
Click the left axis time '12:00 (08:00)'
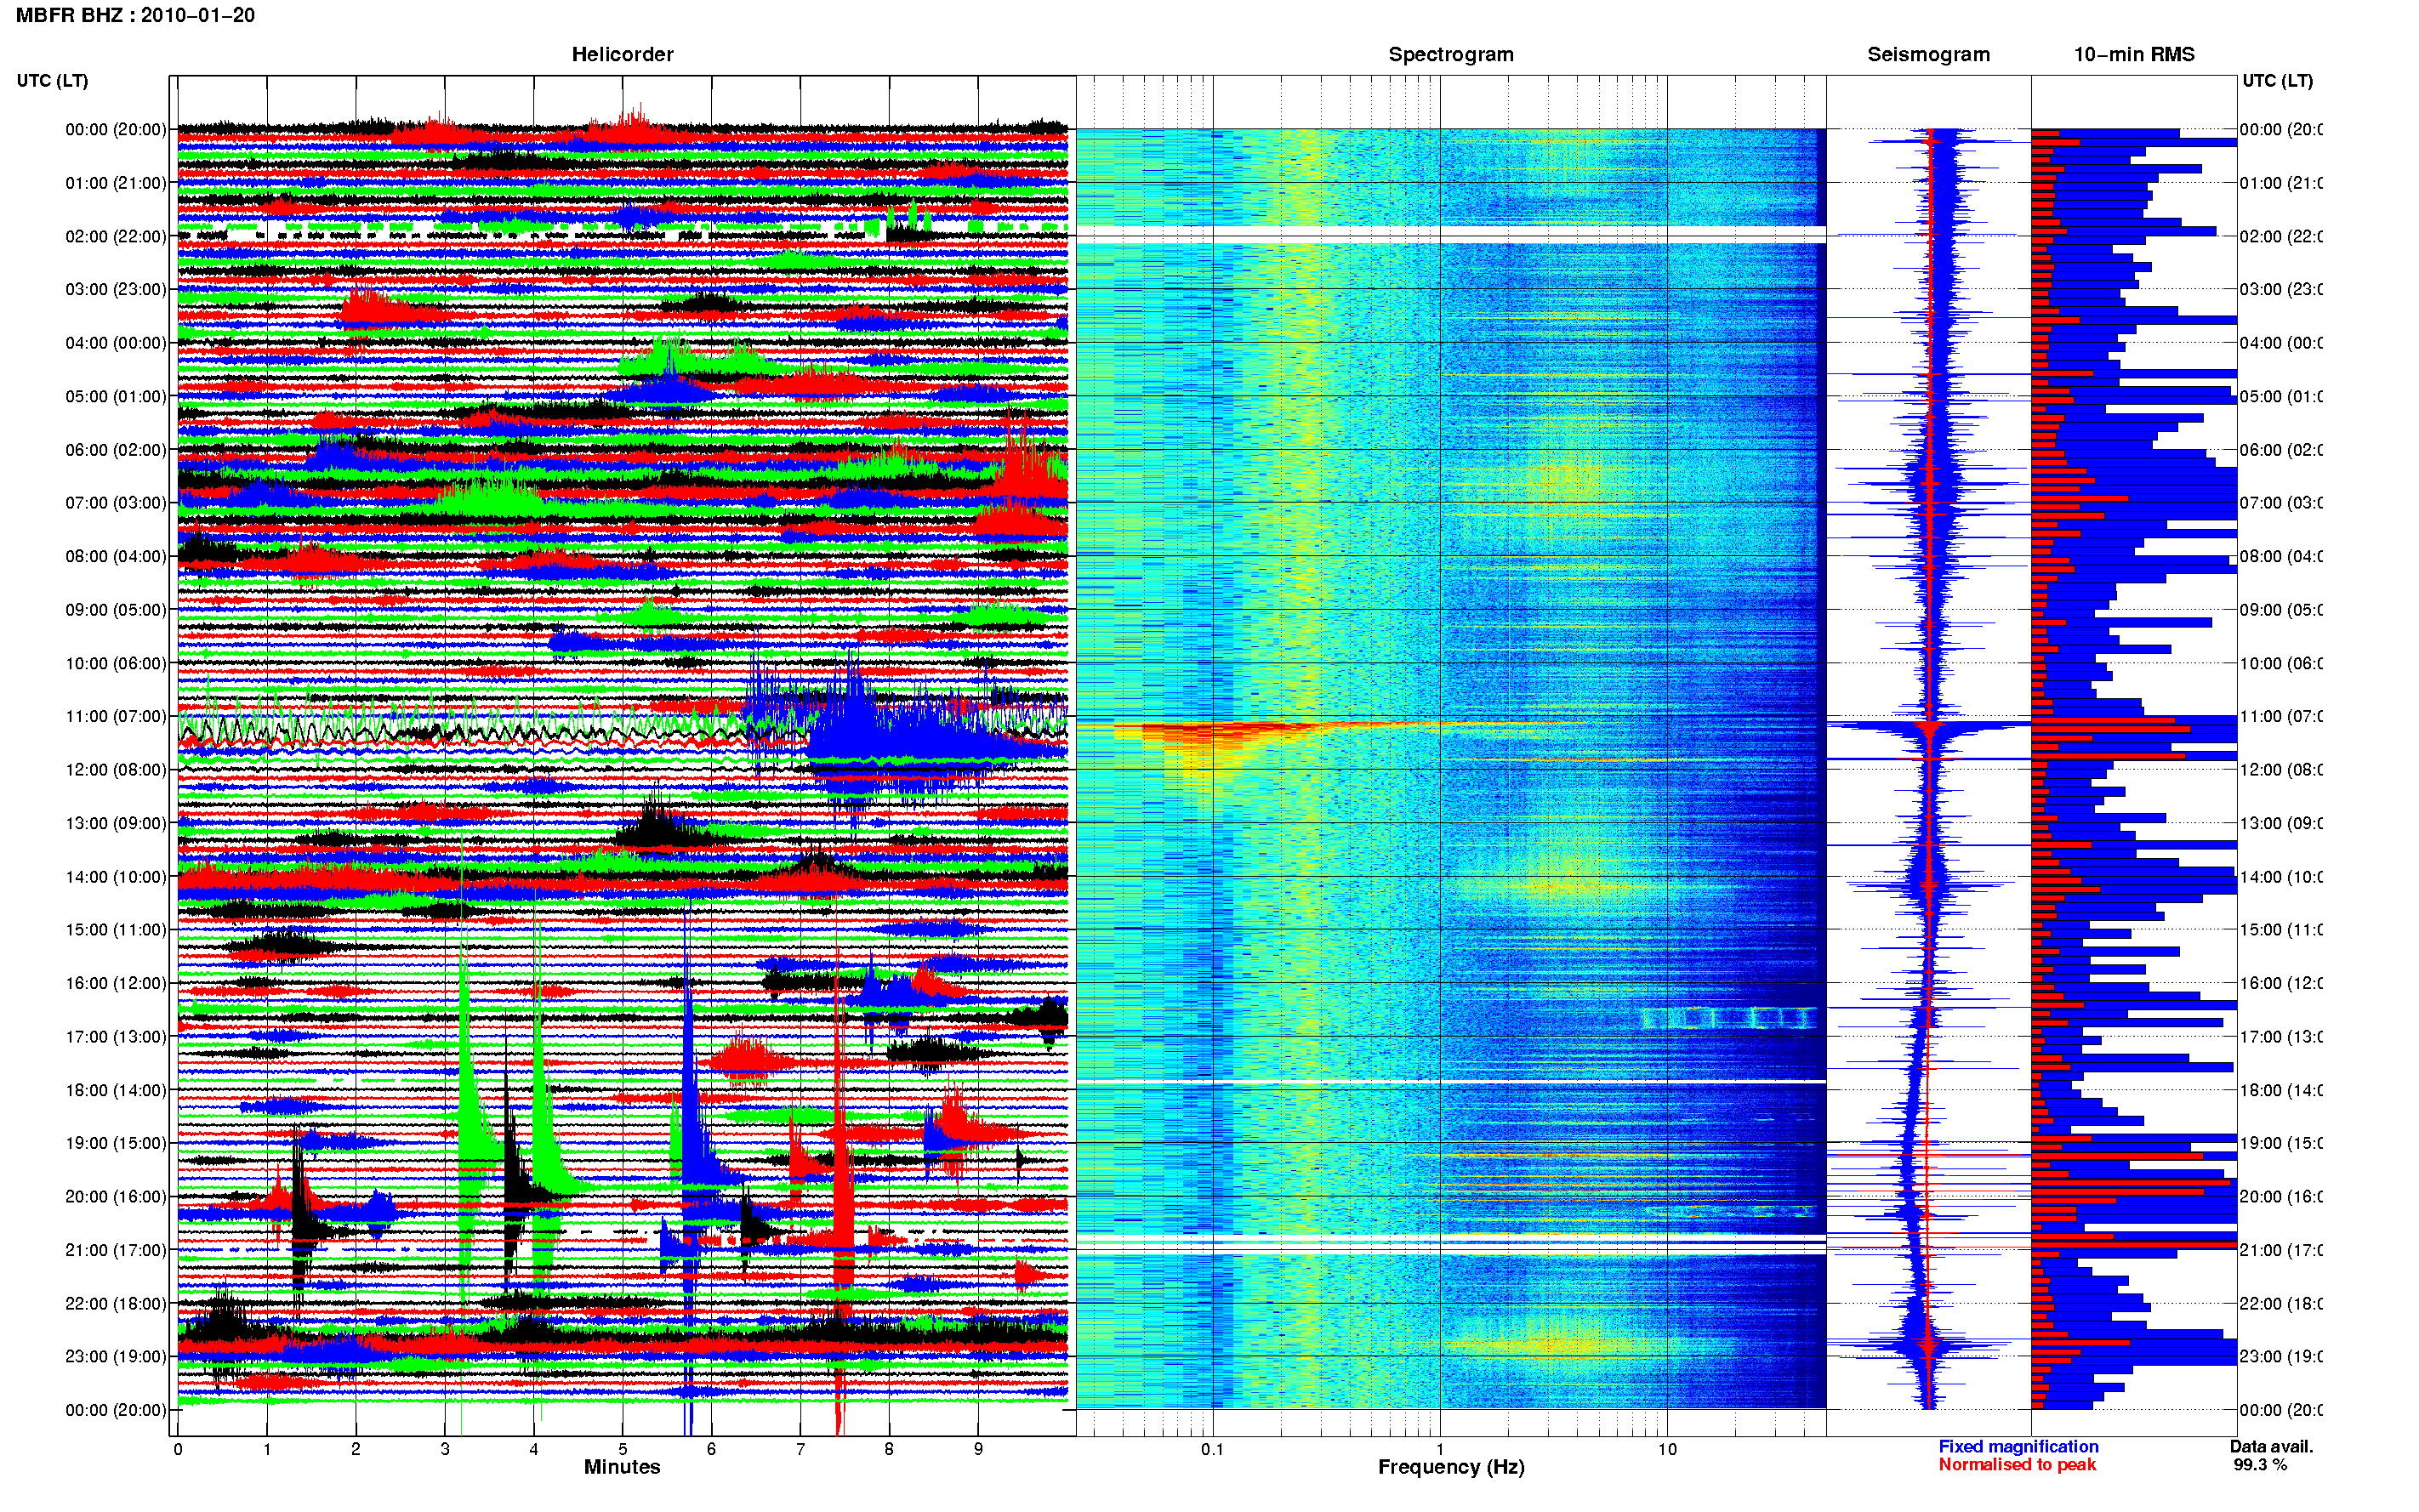[116, 770]
